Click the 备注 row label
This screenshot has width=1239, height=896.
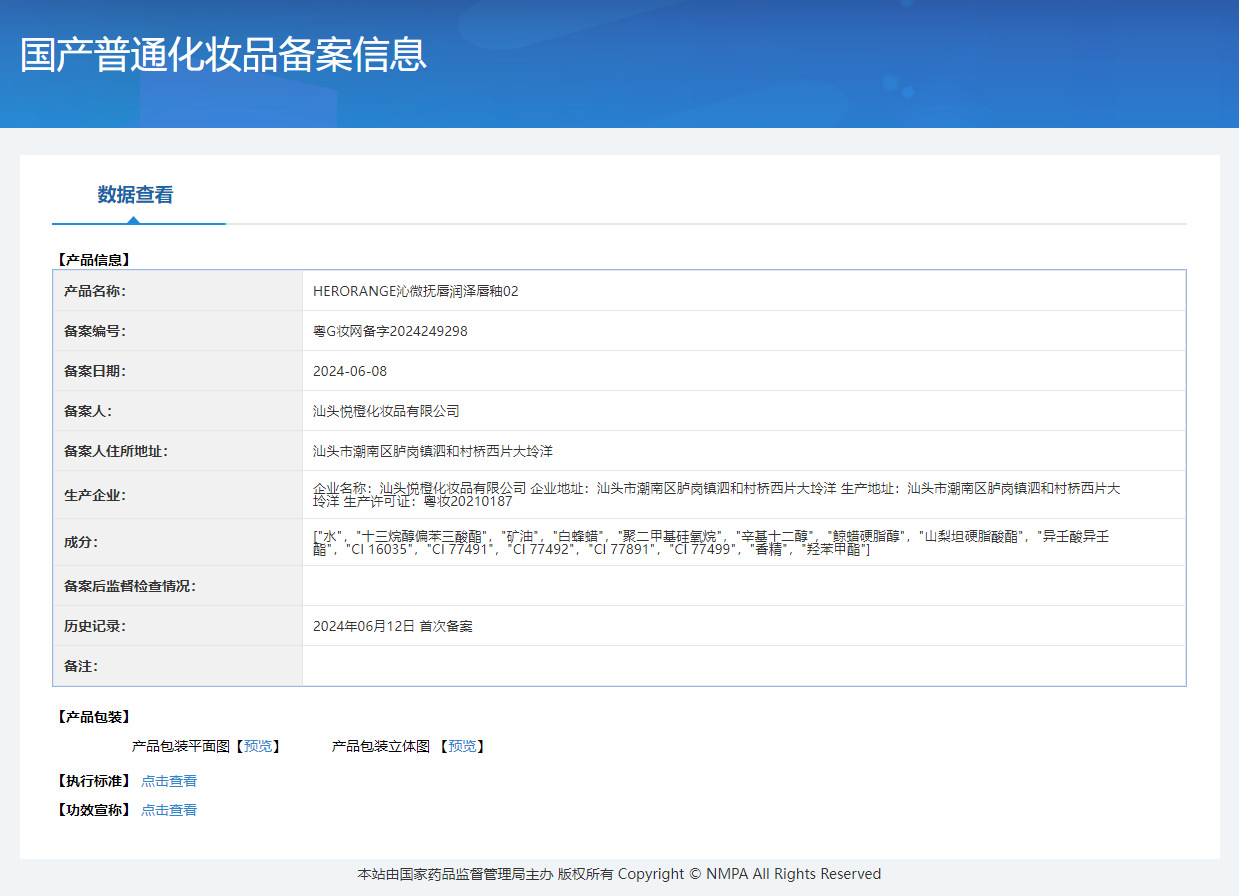[81, 666]
